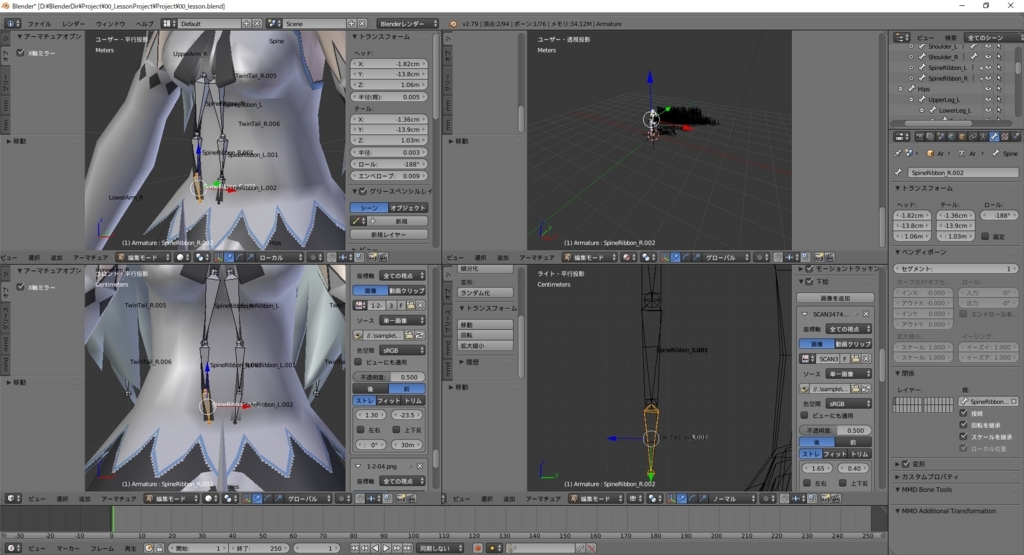Open the Armature data properties tab

pos(983,136)
